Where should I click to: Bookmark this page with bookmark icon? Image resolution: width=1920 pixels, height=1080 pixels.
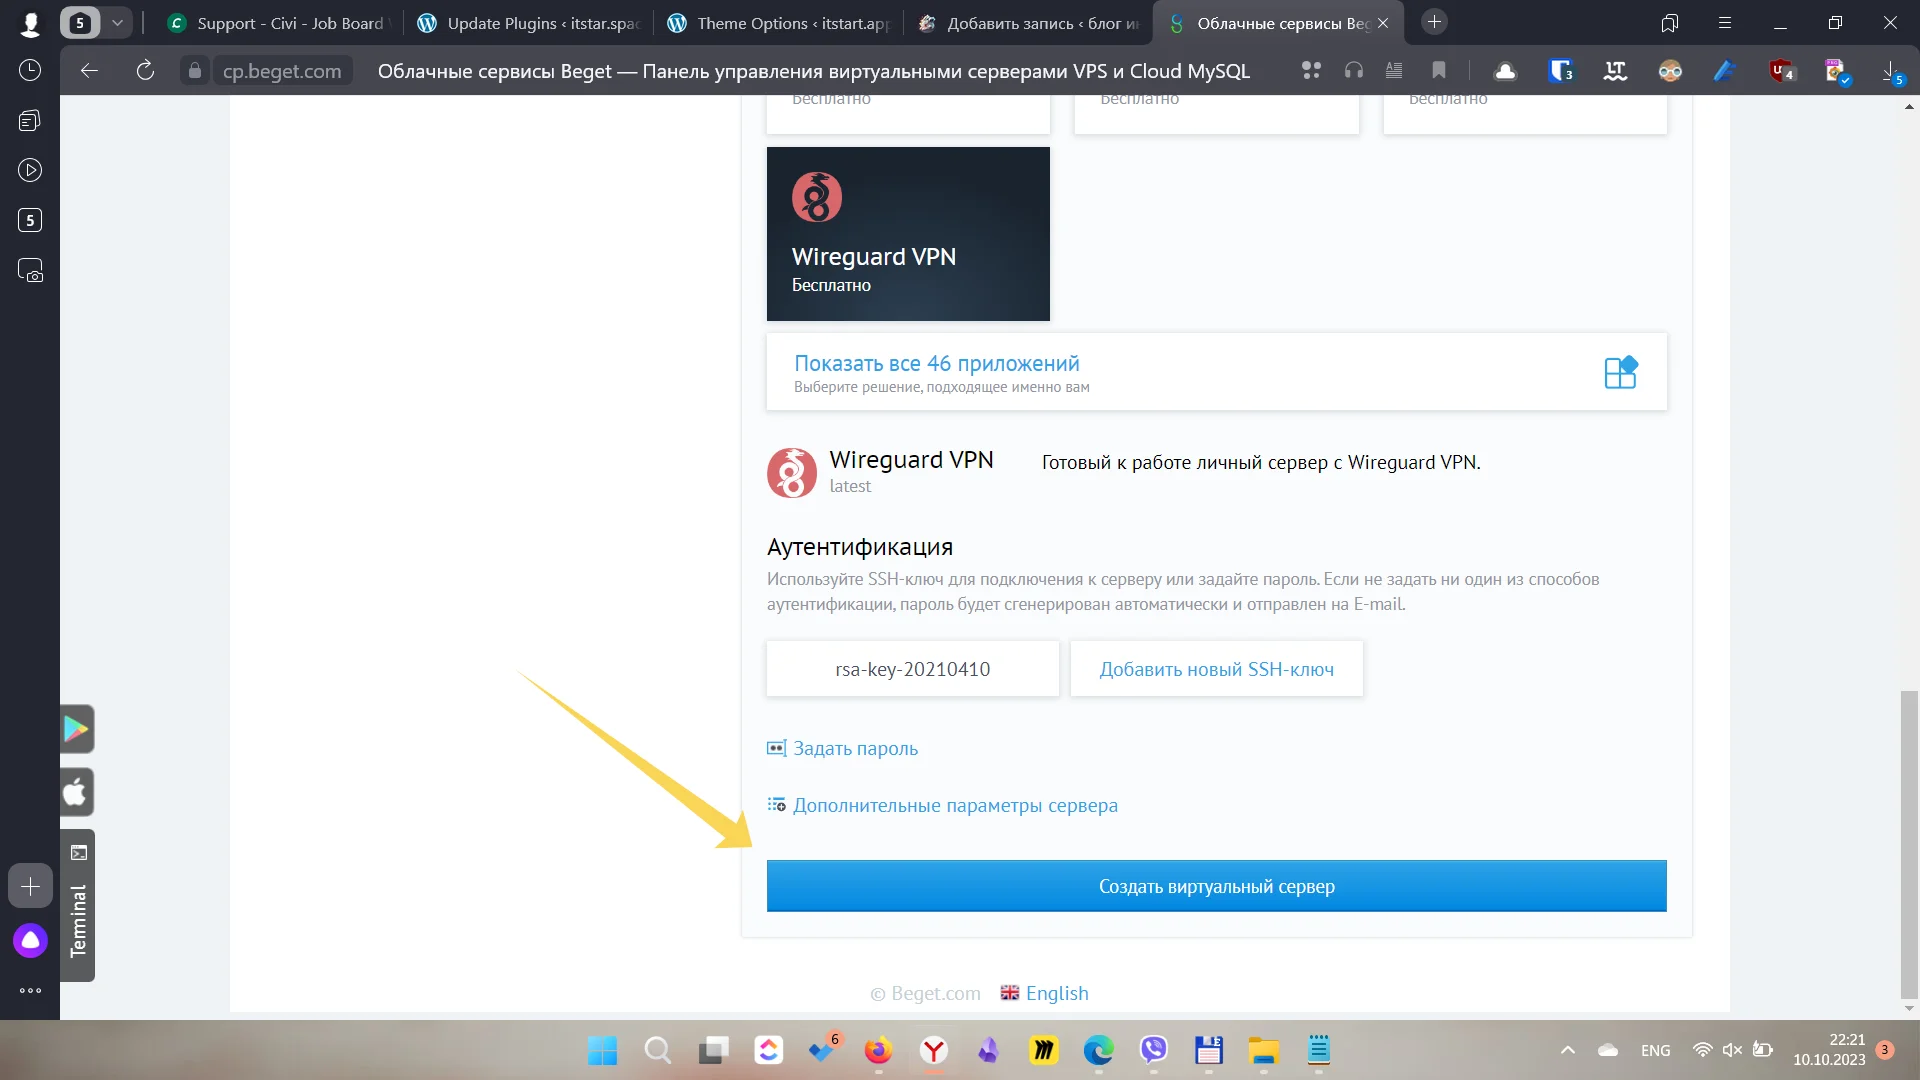[1439, 70]
